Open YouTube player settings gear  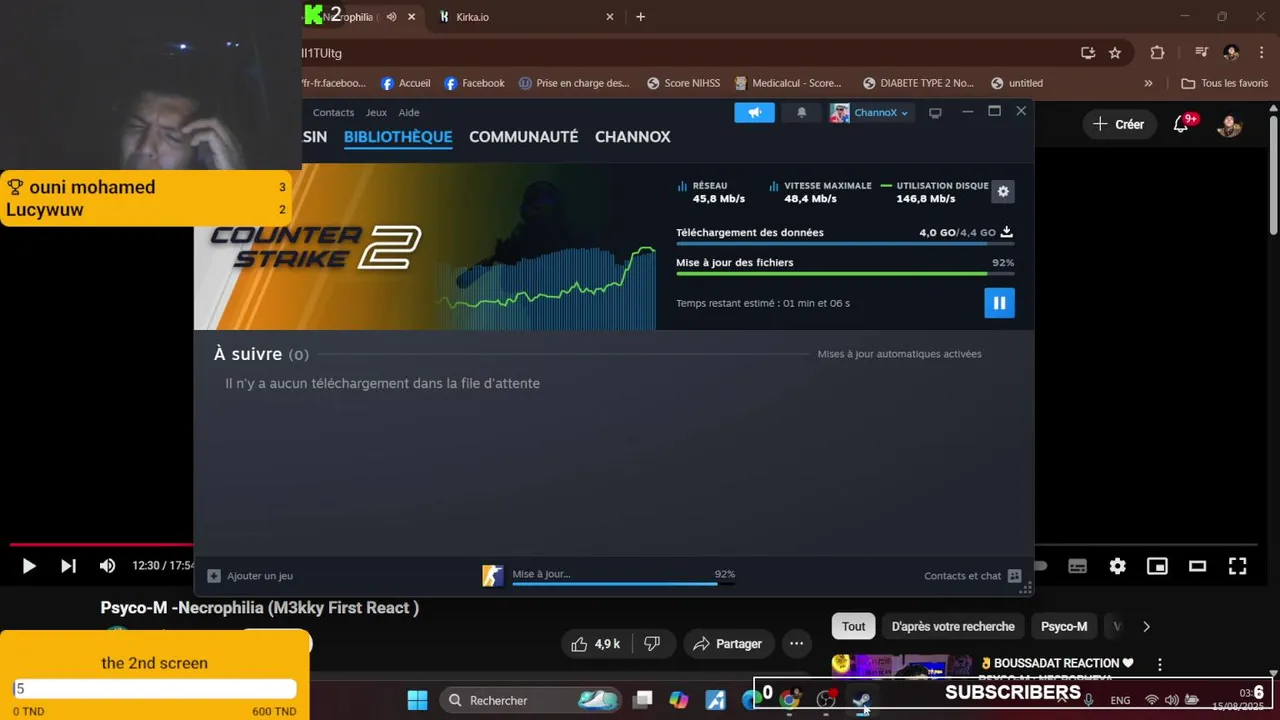(1118, 566)
